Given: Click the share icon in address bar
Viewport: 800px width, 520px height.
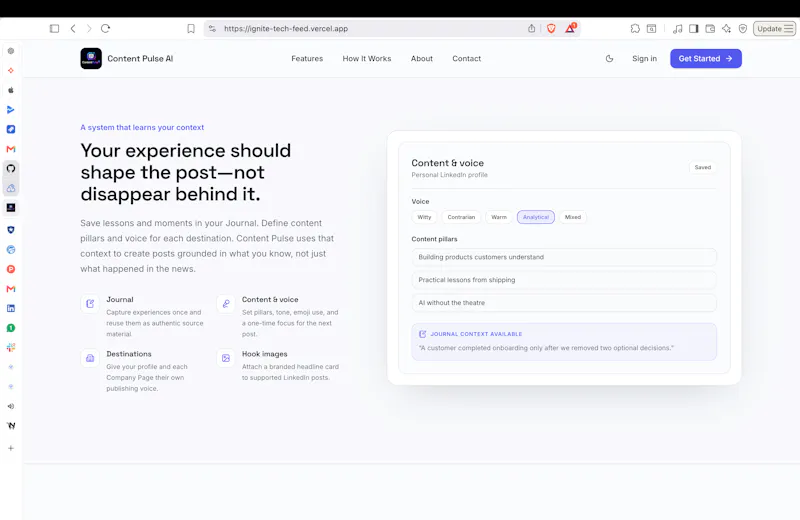Looking at the screenshot, I should pyautogui.click(x=532, y=29).
